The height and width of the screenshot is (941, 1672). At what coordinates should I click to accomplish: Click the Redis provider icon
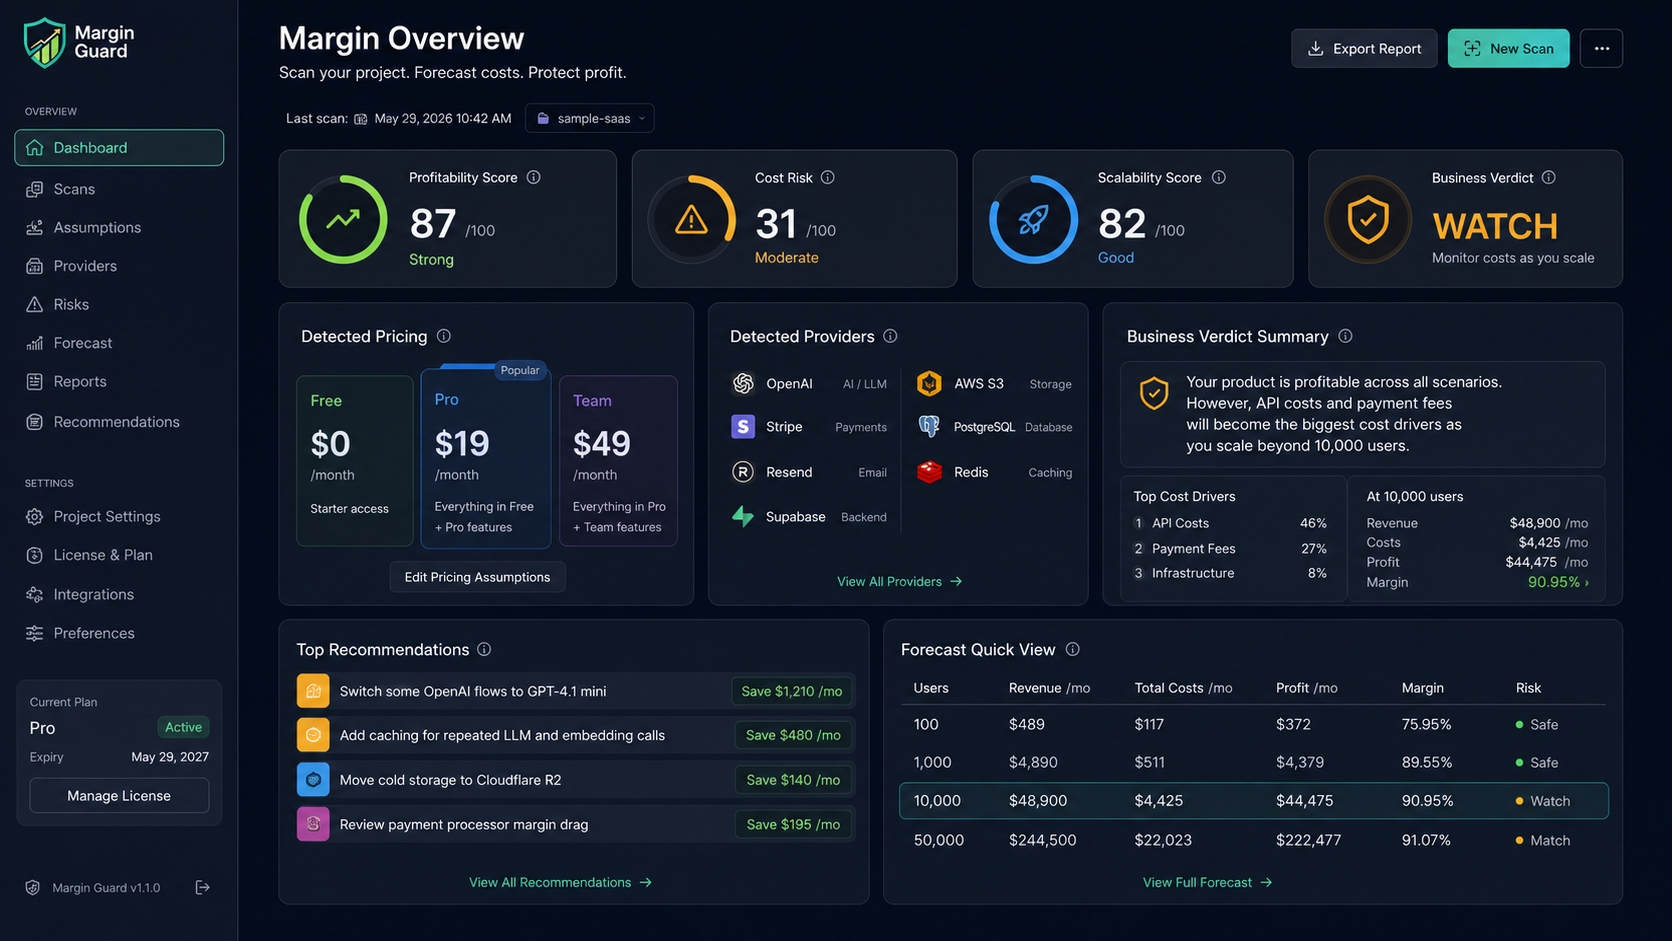pyautogui.click(x=930, y=472)
